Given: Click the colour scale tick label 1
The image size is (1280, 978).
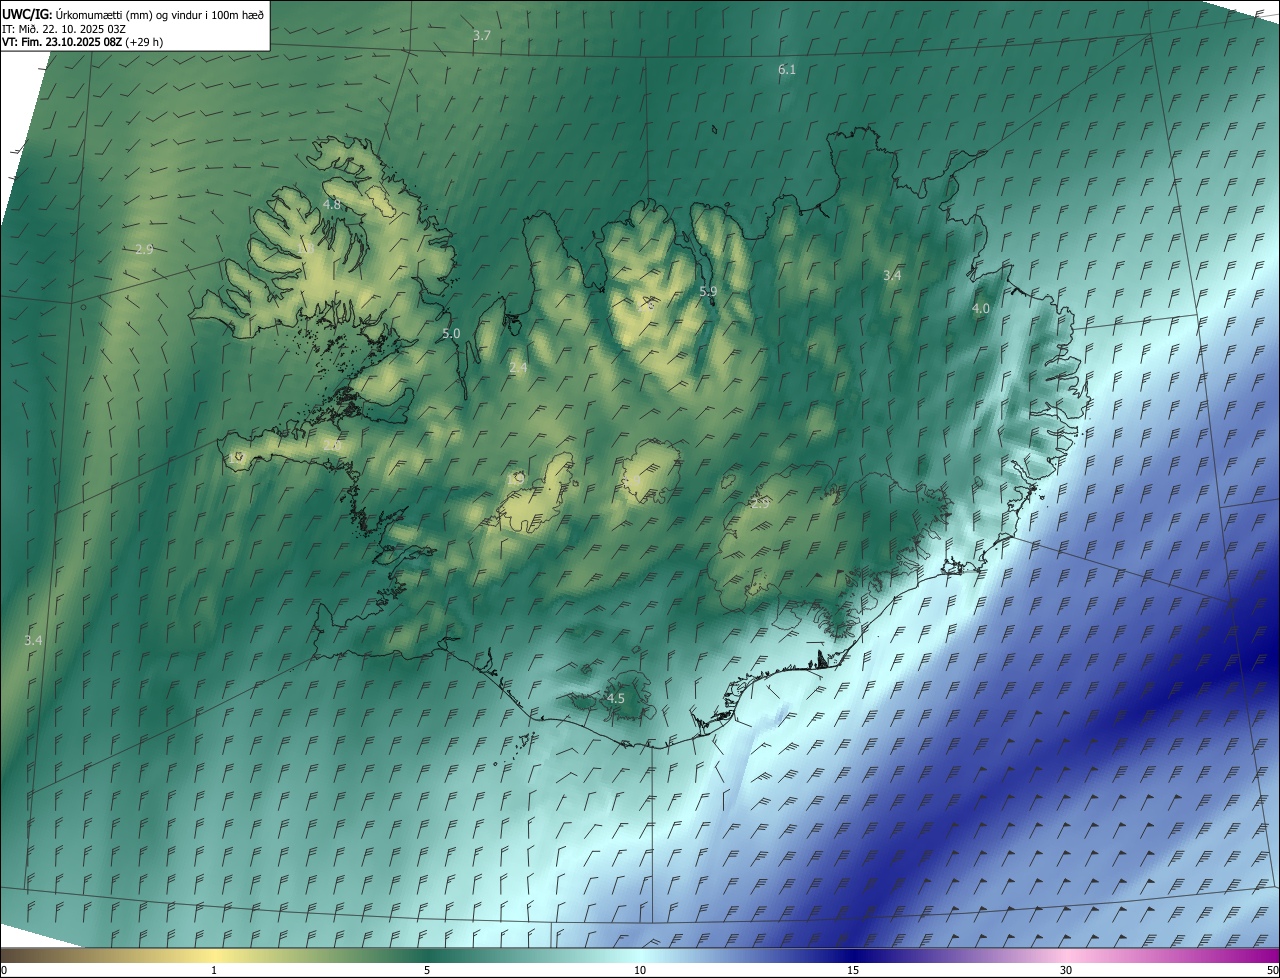Looking at the screenshot, I should (214, 970).
